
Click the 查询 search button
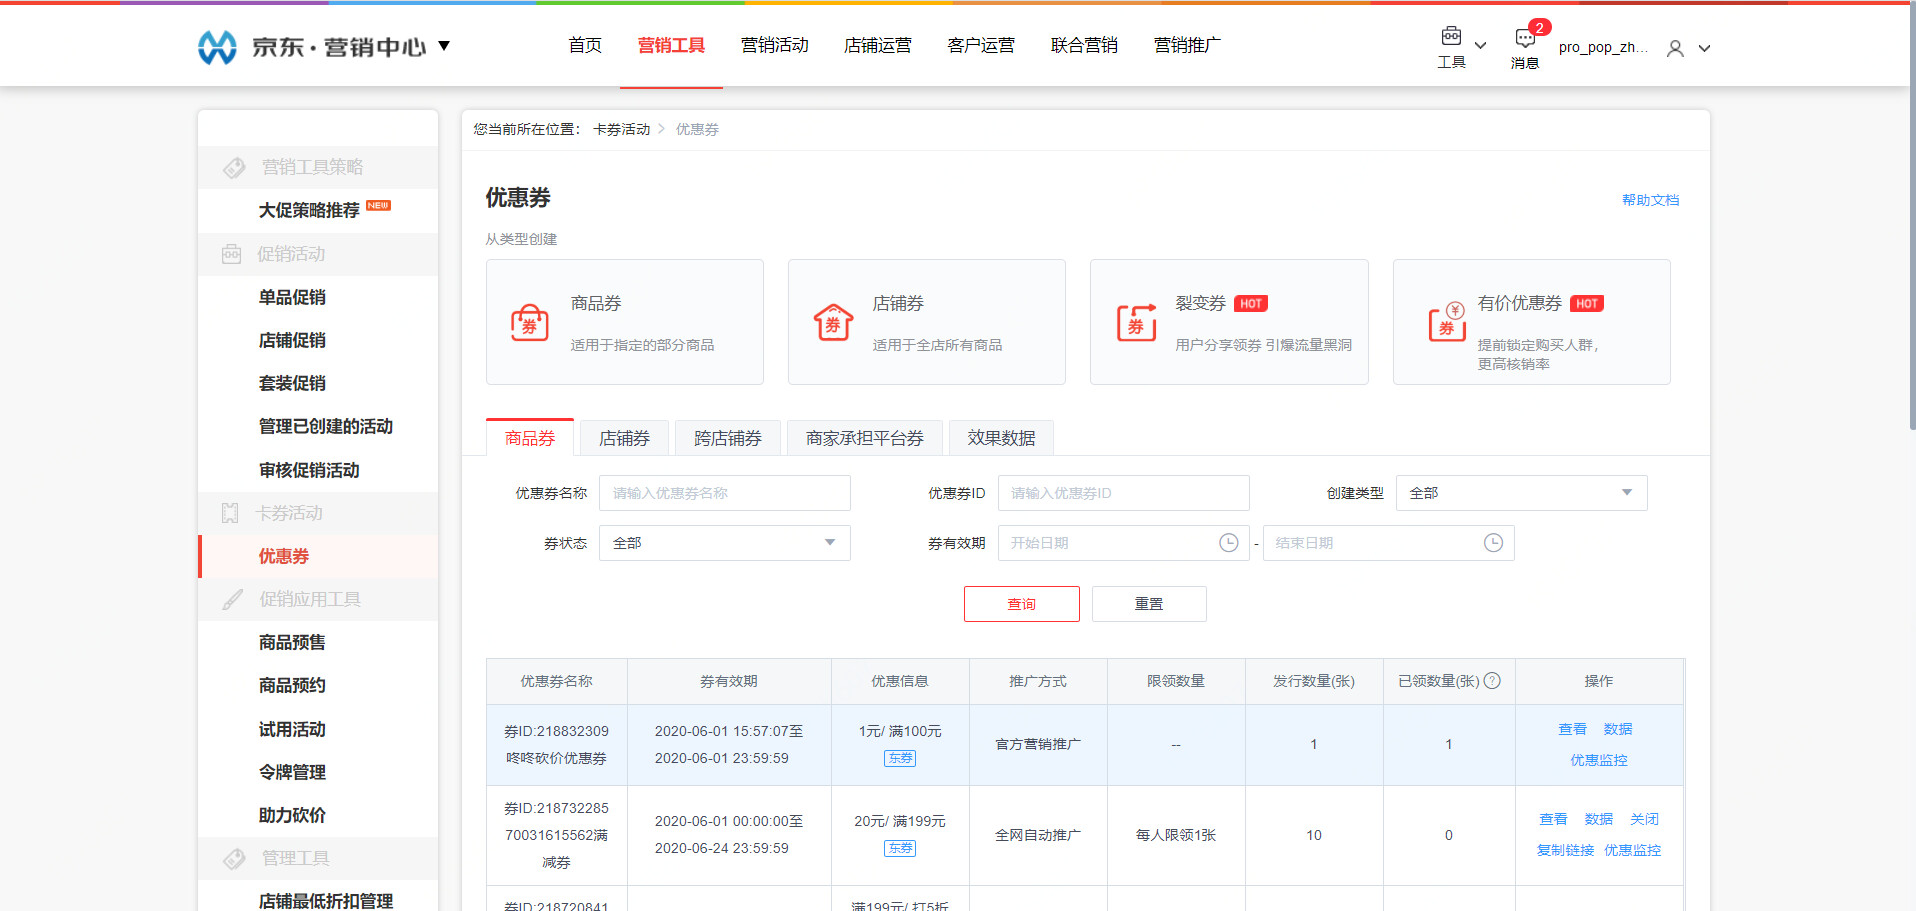click(x=1021, y=604)
